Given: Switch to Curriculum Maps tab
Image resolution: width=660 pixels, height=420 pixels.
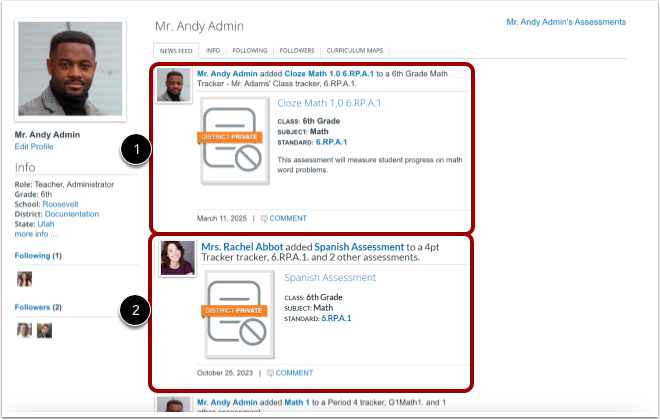Looking at the screenshot, I should [x=355, y=51].
